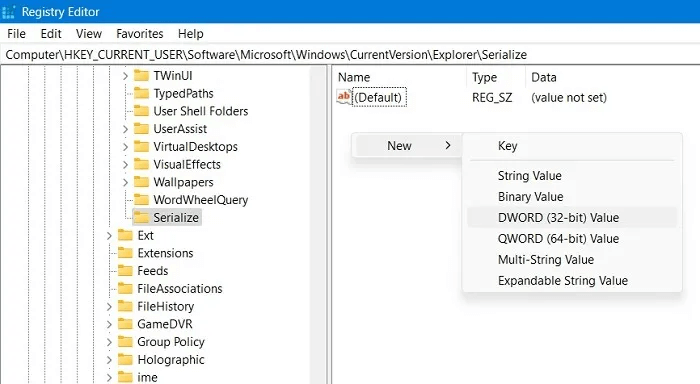Expand the VisualEffects key
The width and height of the screenshot is (700, 384).
click(x=125, y=165)
